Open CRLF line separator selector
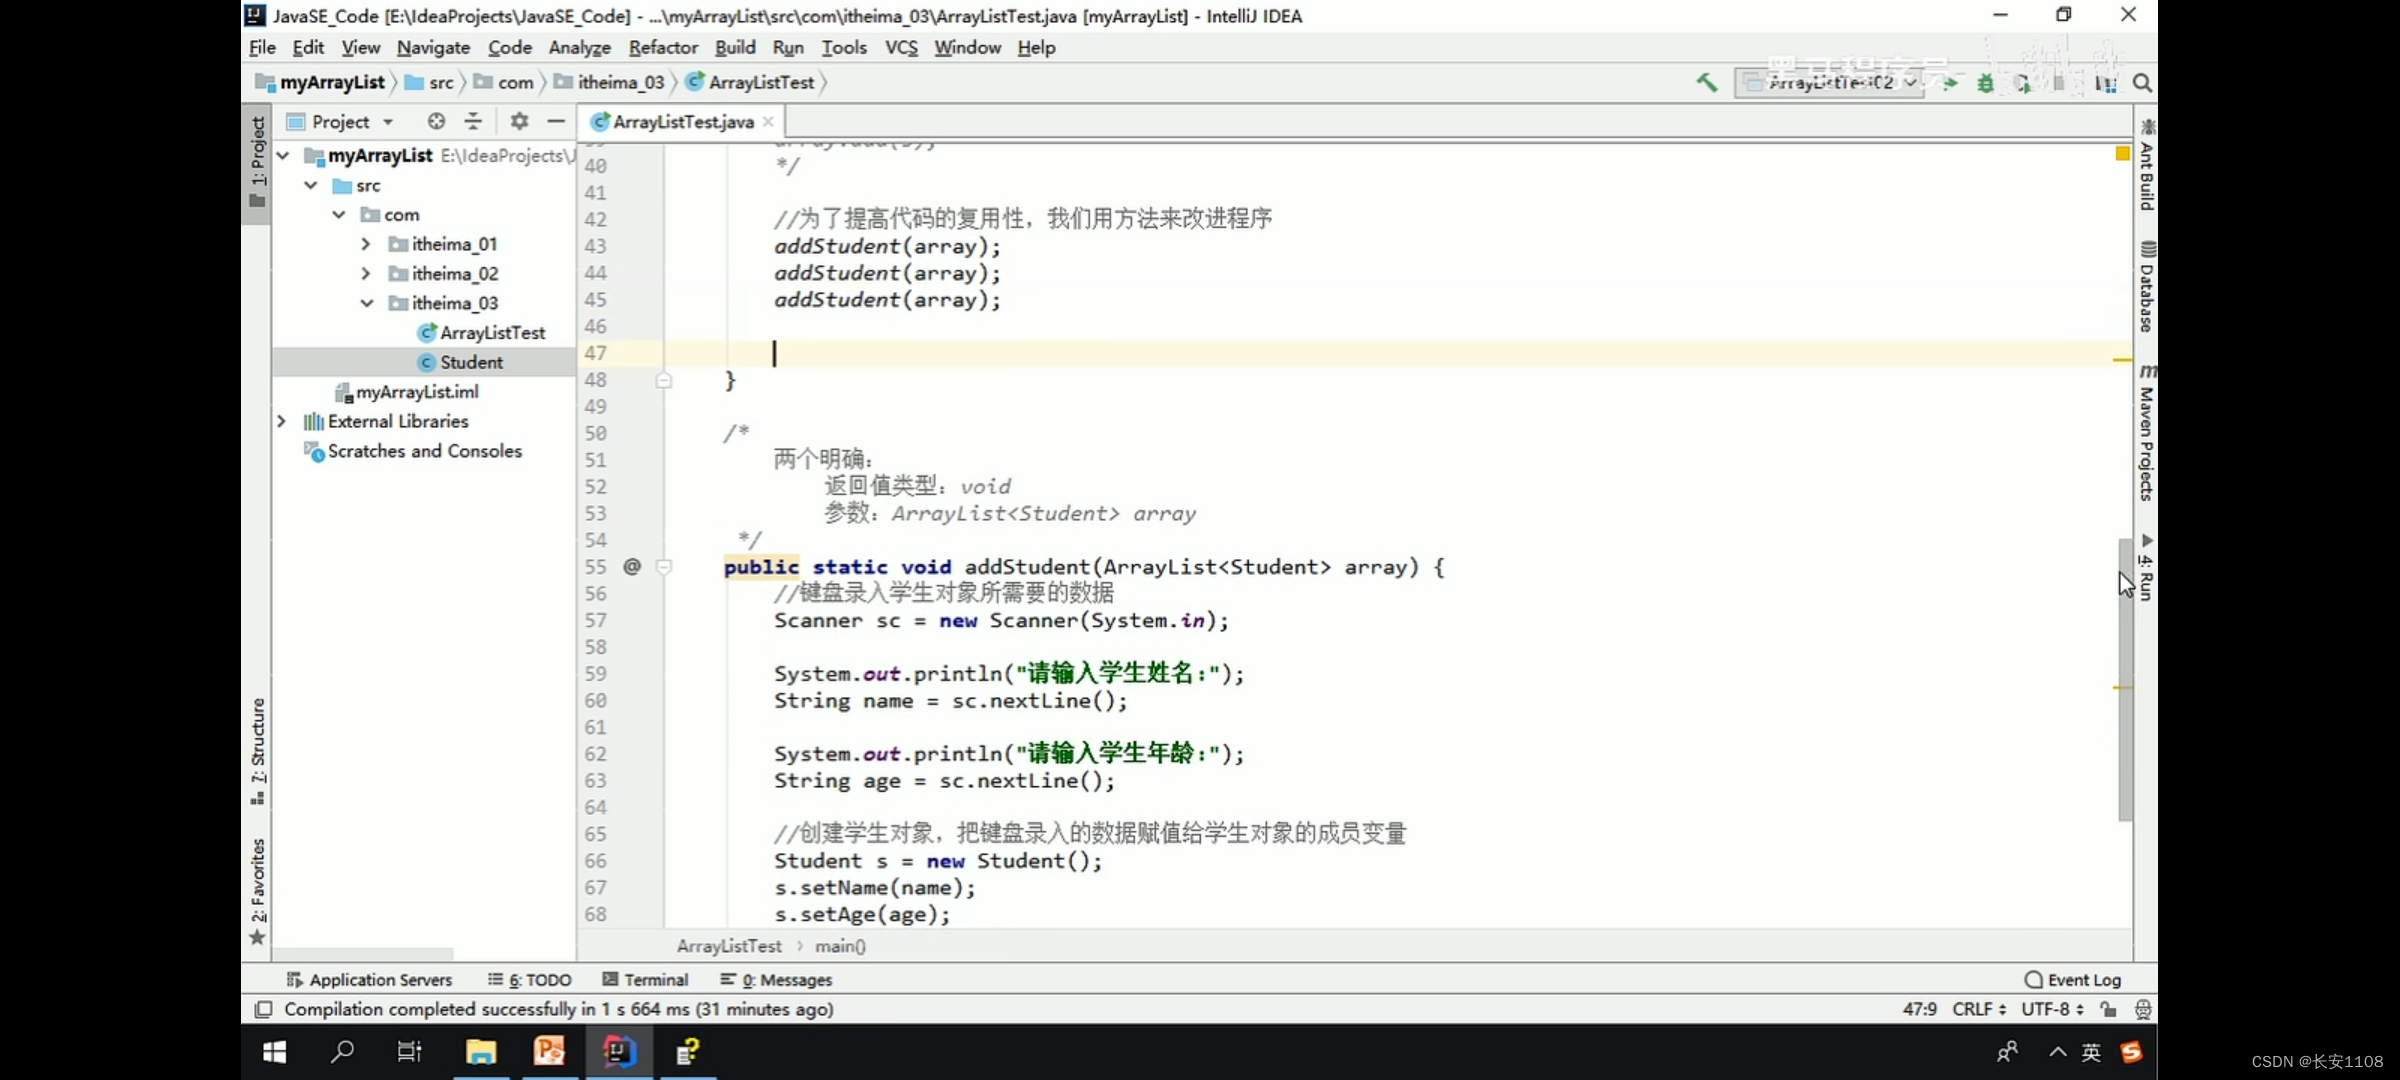 click(1979, 1009)
